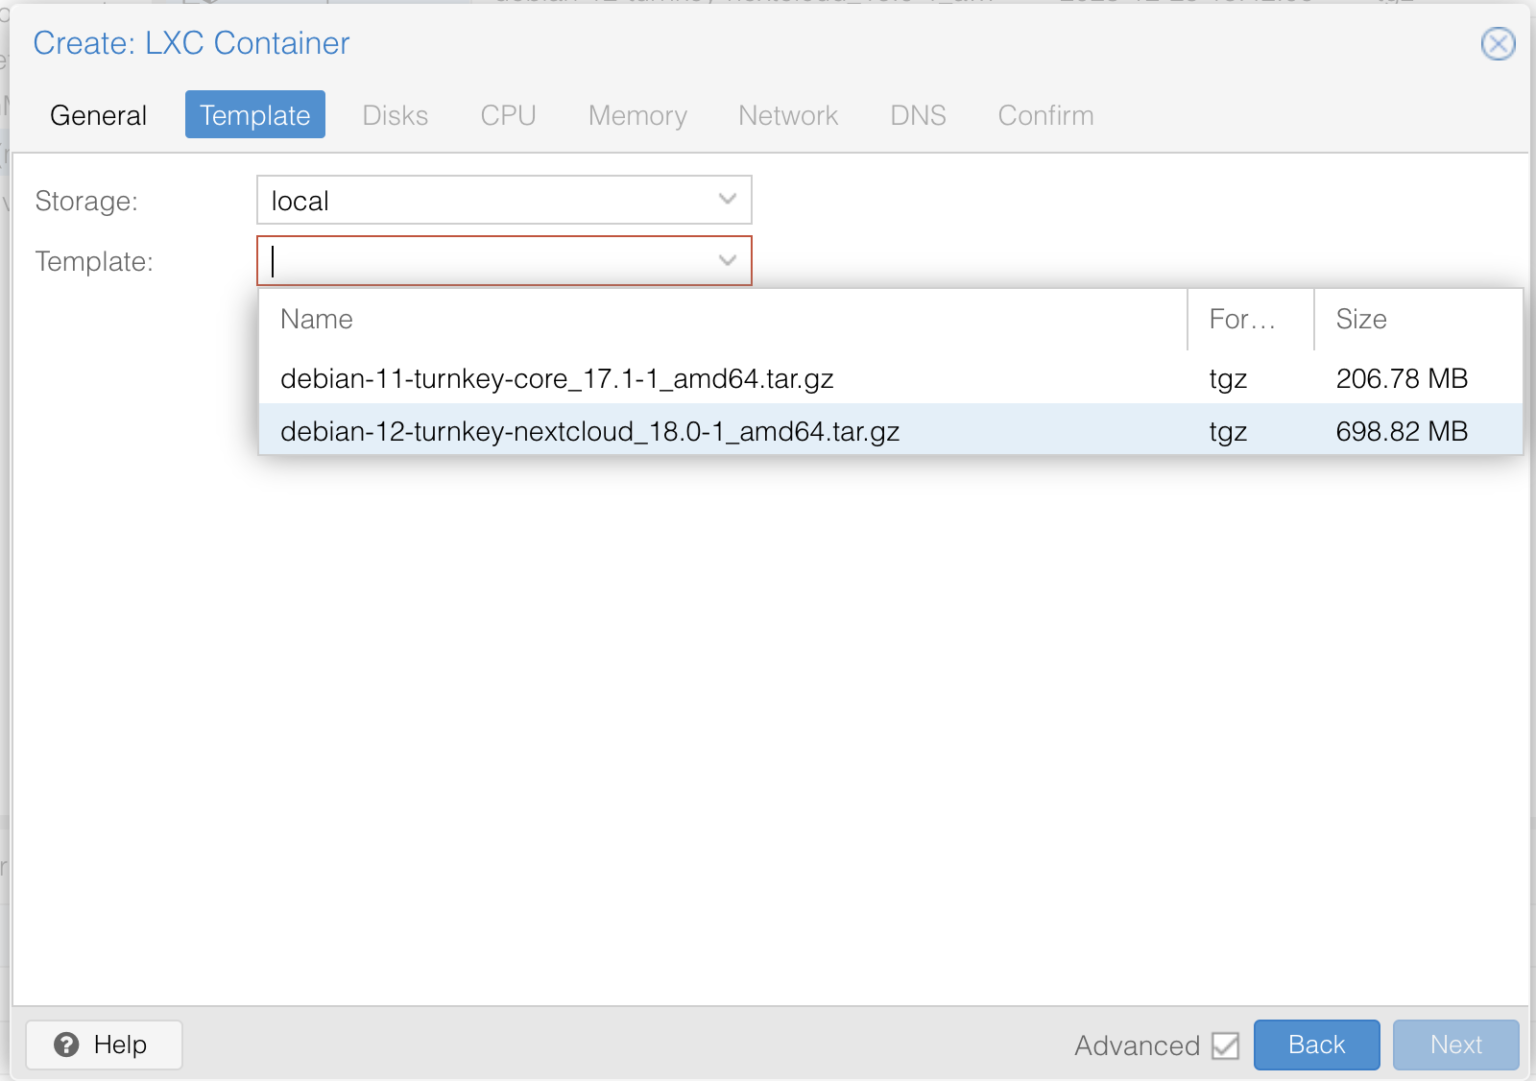Close the Create LXC Container dialog
1536x1081 pixels.
point(1497,43)
